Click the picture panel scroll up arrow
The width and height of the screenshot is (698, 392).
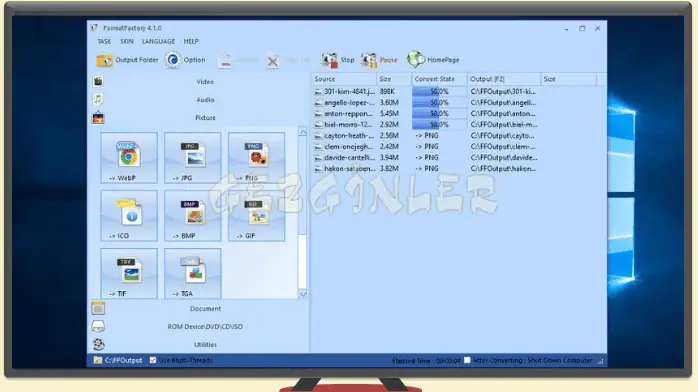click(x=303, y=132)
